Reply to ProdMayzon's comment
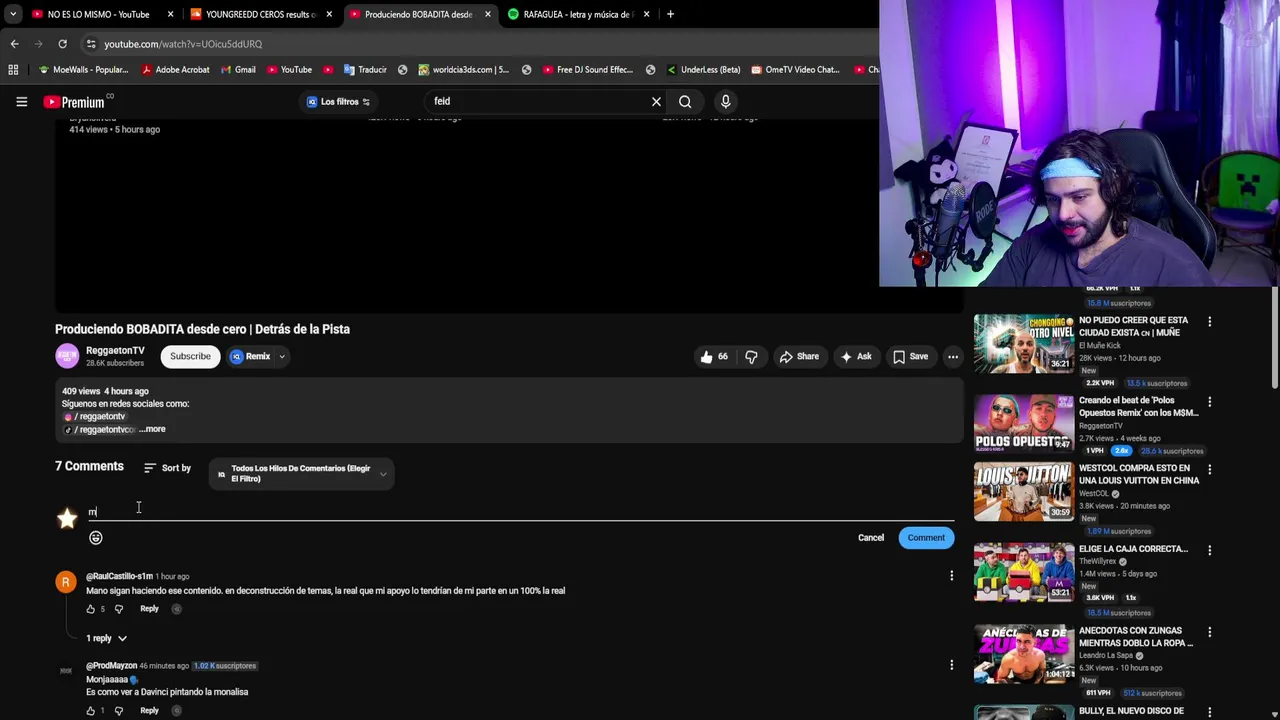1280x720 pixels. click(149, 711)
